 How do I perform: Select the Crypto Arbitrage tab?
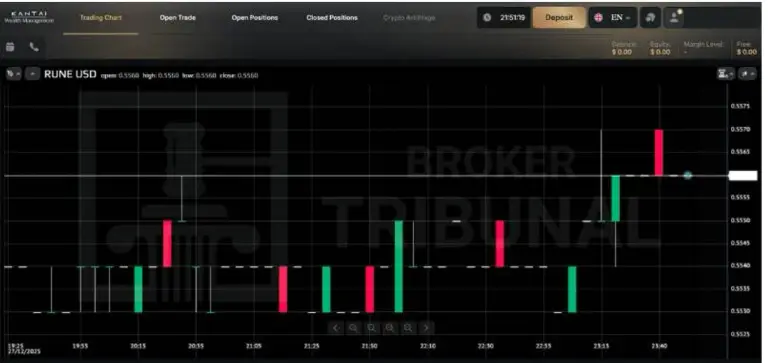tap(408, 18)
